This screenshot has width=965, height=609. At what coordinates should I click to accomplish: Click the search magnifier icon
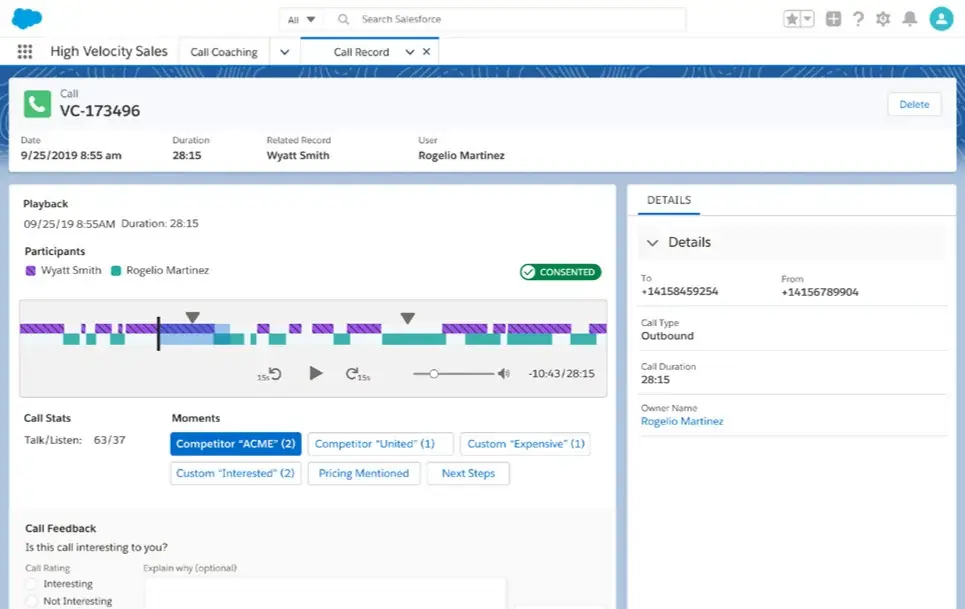click(343, 19)
